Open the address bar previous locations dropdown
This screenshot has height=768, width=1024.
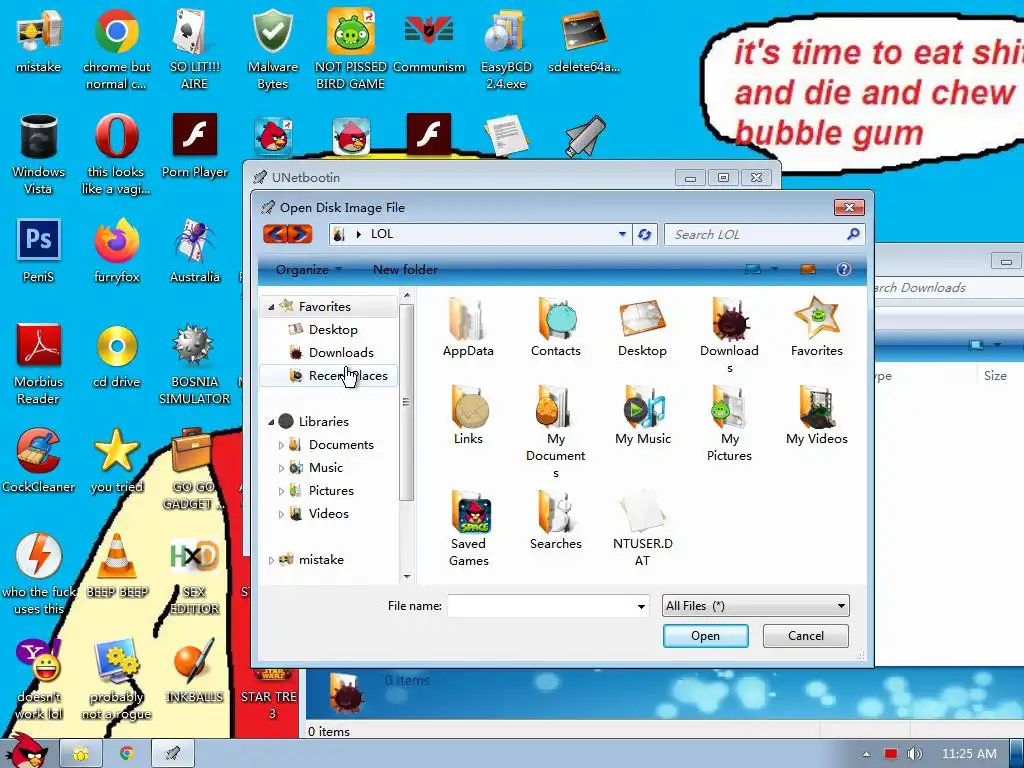point(622,234)
